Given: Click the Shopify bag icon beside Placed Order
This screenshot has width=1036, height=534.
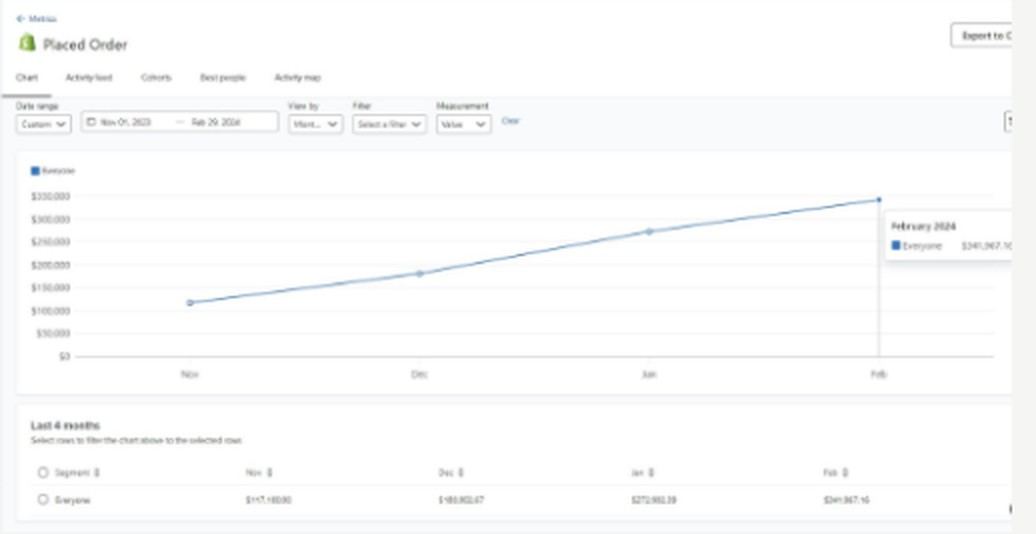Looking at the screenshot, I should tap(27, 43).
